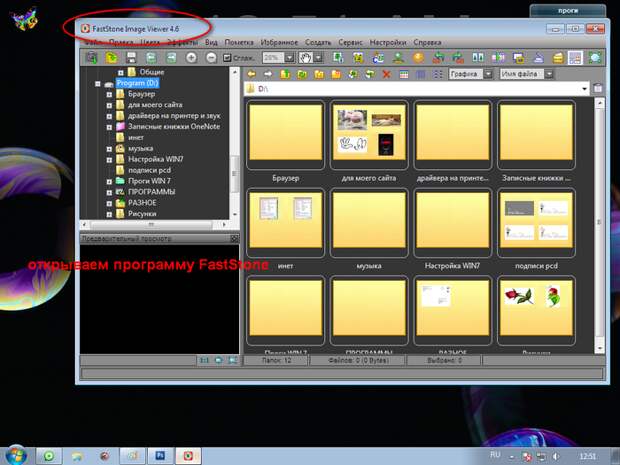Screen dimensions: 620x465
Task: Collapse the Program (D:) tree node
Action: point(98,83)
